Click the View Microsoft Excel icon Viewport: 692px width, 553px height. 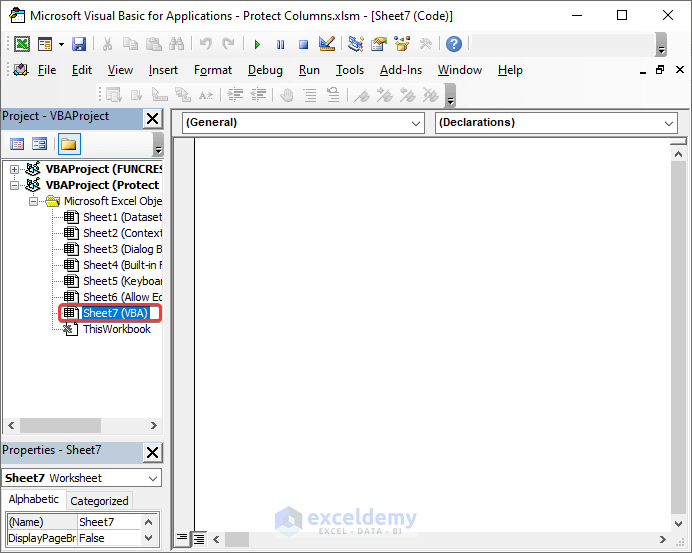coord(22,44)
